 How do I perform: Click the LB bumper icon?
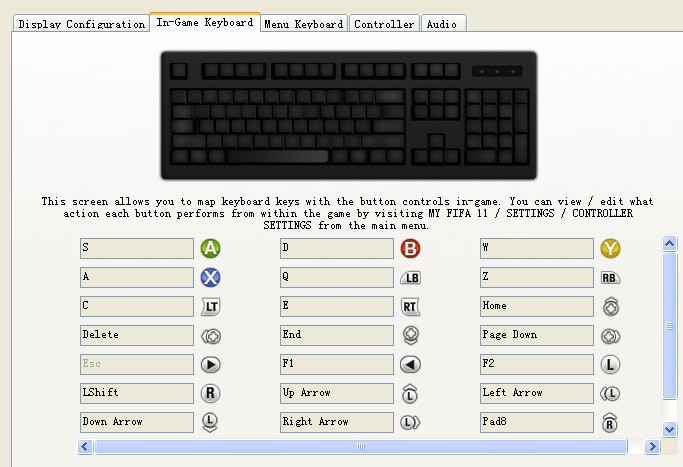pyautogui.click(x=410, y=278)
